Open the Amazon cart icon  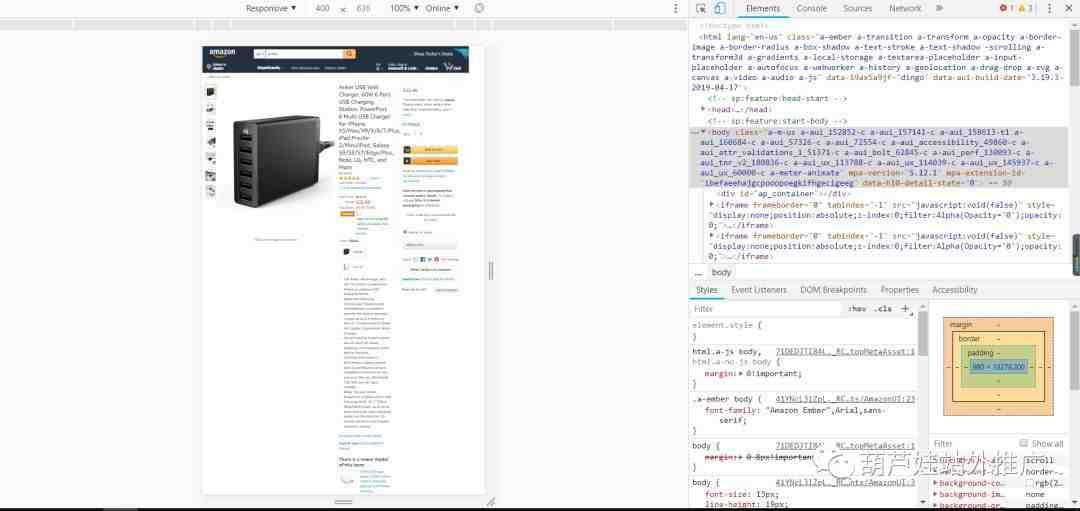[x=453, y=67]
